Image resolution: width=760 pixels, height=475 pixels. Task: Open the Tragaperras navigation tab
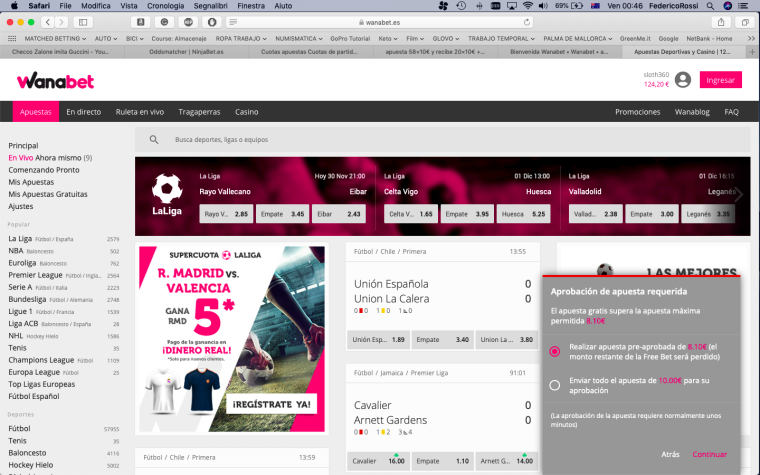coord(199,111)
